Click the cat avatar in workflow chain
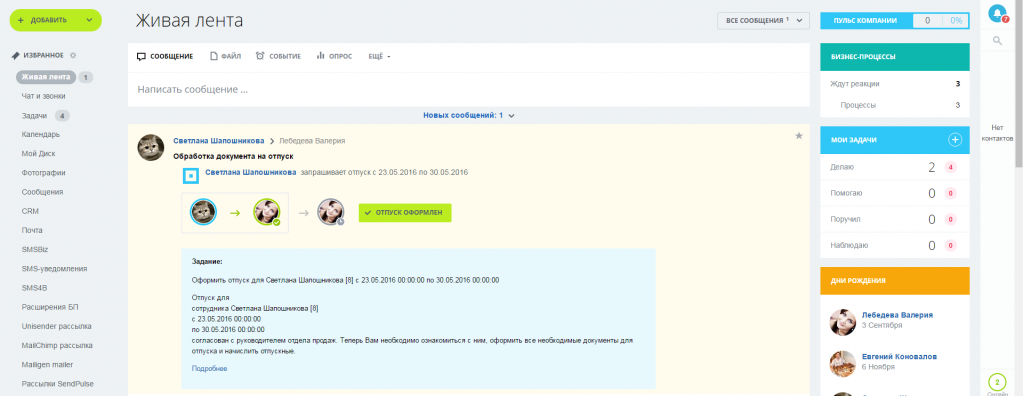Viewport: 1023px width, 396px height. [204, 212]
